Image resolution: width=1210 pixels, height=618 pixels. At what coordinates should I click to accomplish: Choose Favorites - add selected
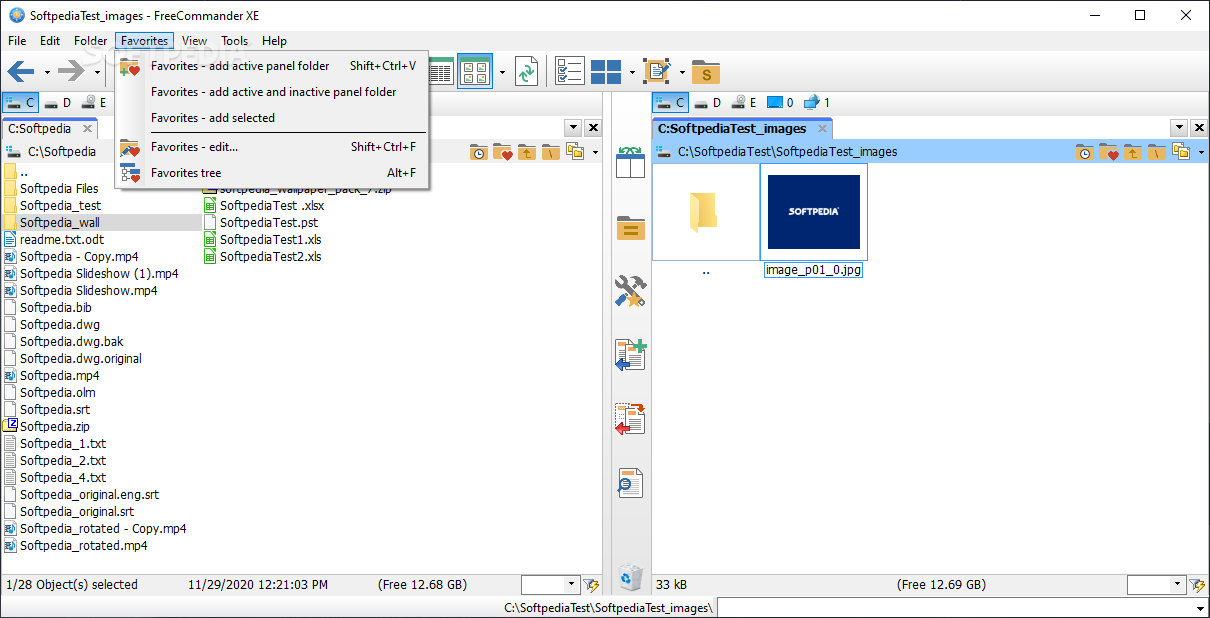[272, 118]
